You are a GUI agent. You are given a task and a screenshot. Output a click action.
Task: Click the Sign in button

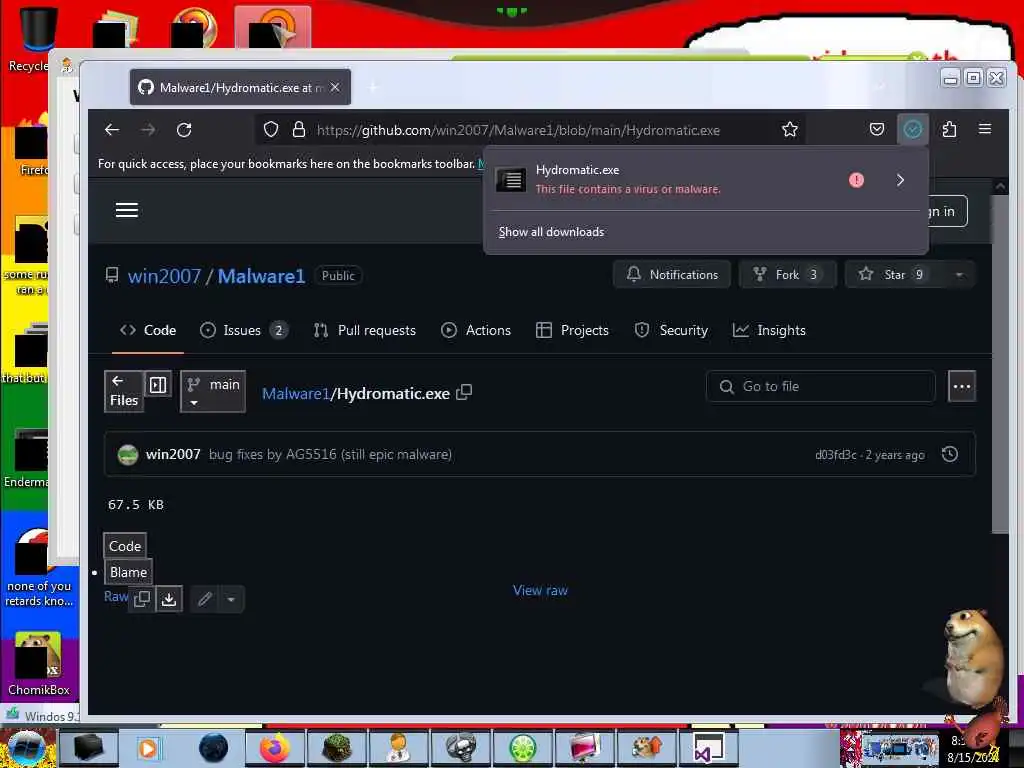click(x=946, y=211)
